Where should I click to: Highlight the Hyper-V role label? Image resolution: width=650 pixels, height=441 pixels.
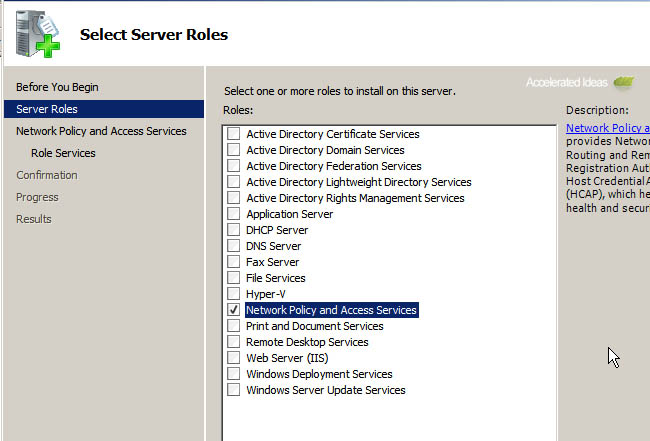tap(266, 294)
